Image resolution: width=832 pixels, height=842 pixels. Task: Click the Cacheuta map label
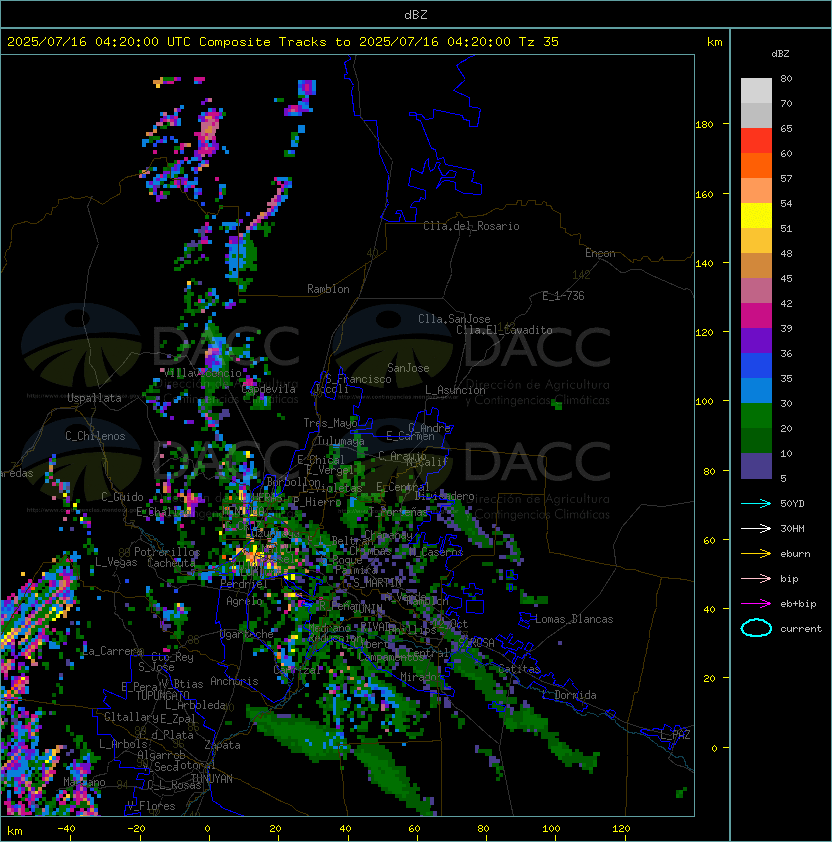(x=171, y=563)
